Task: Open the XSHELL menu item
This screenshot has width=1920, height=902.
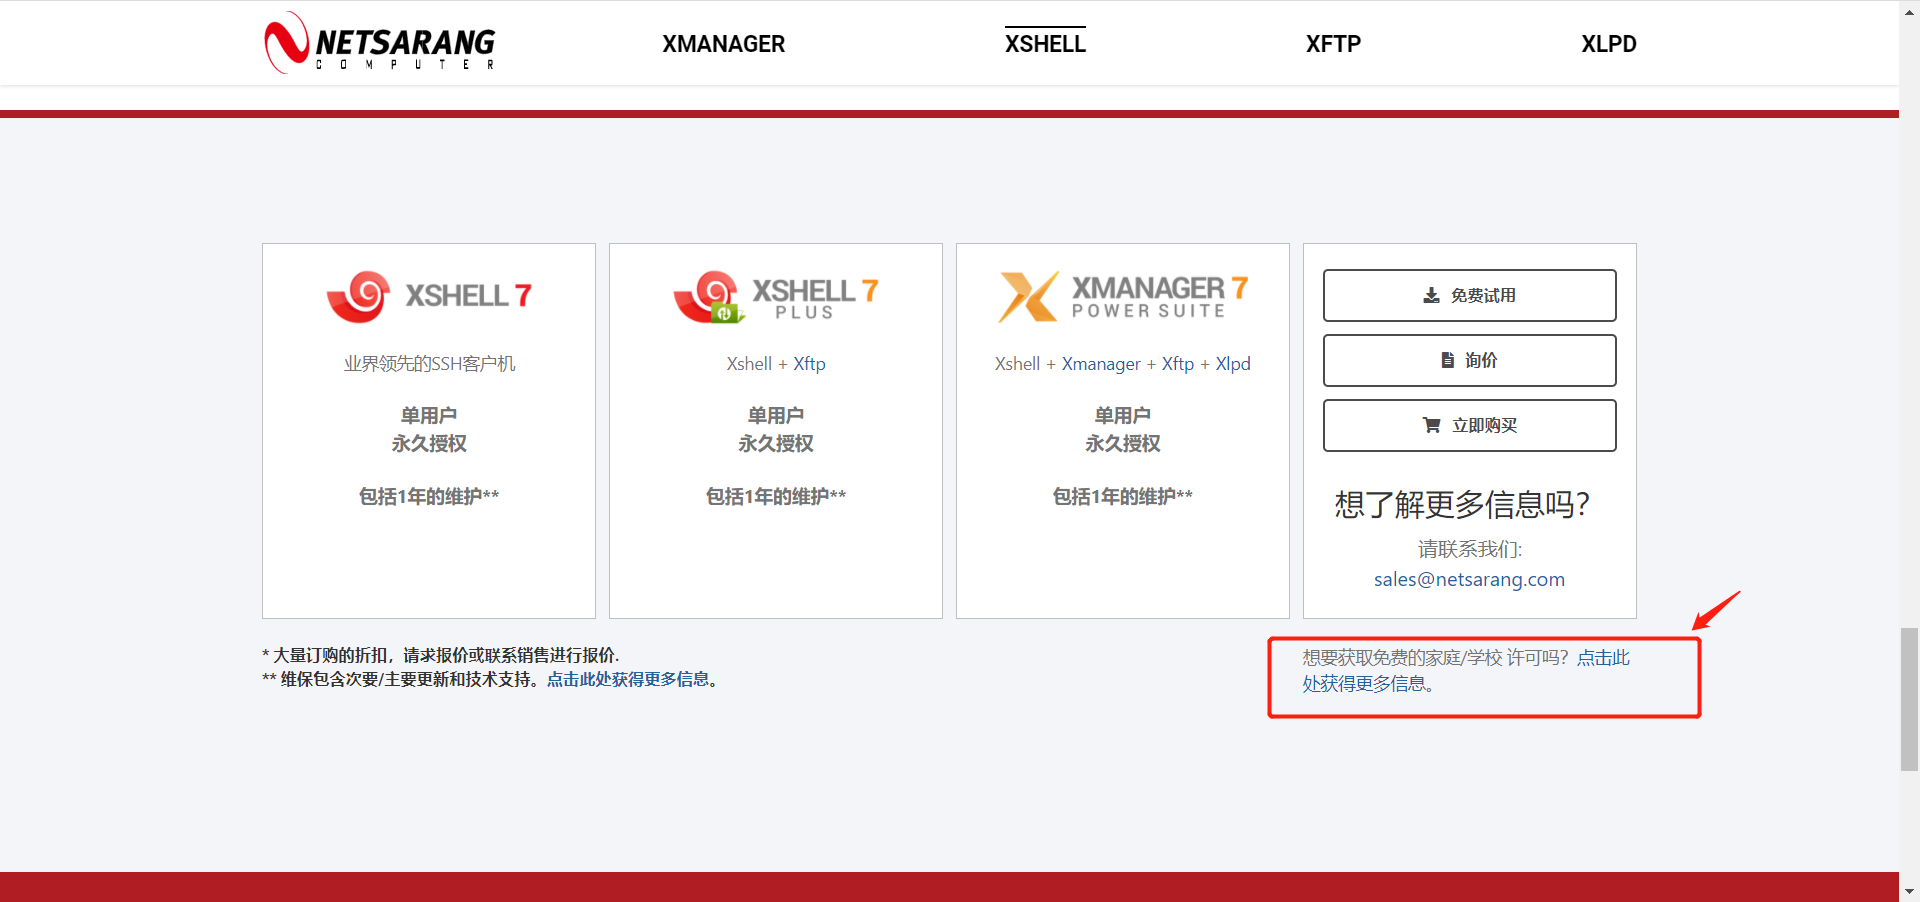Action: point(1045,44)
